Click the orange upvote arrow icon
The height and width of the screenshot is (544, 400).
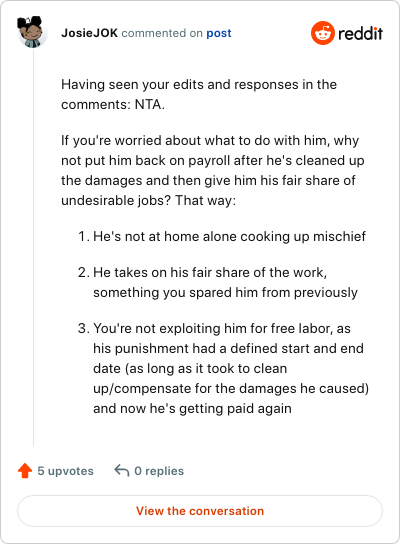coord(25,471)
